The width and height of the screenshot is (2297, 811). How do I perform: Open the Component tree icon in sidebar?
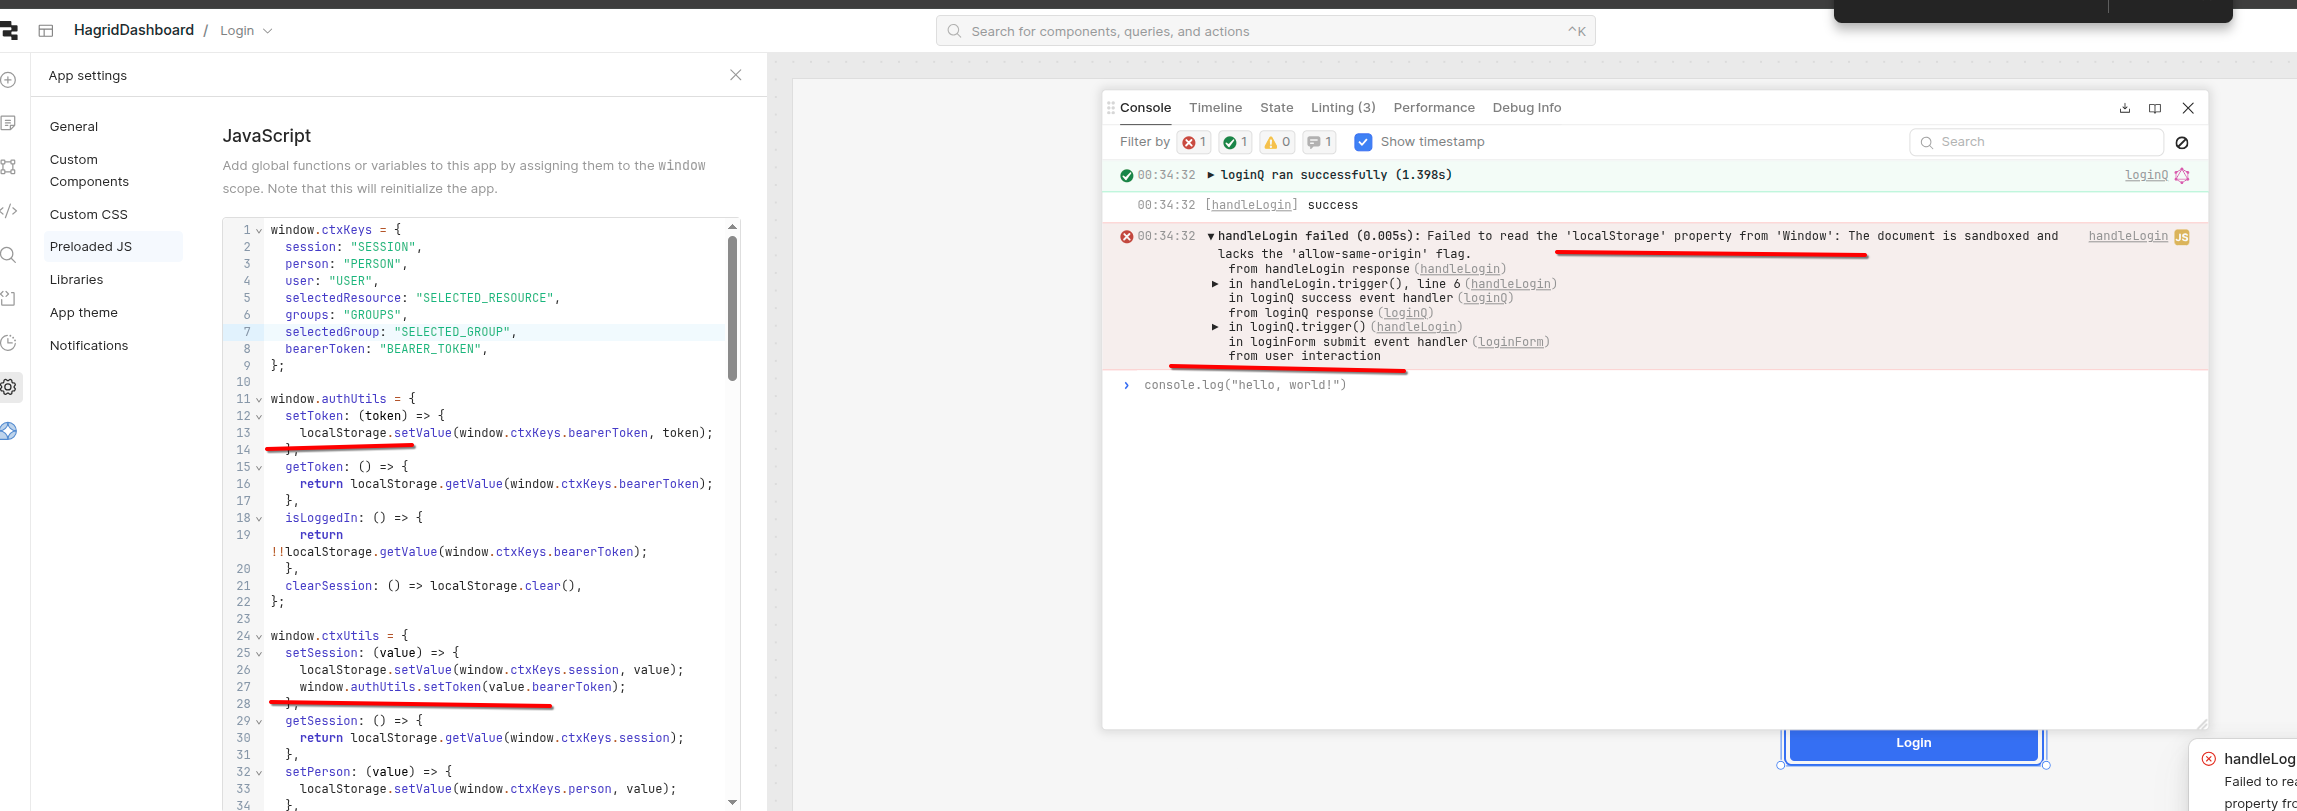(9, 167)
